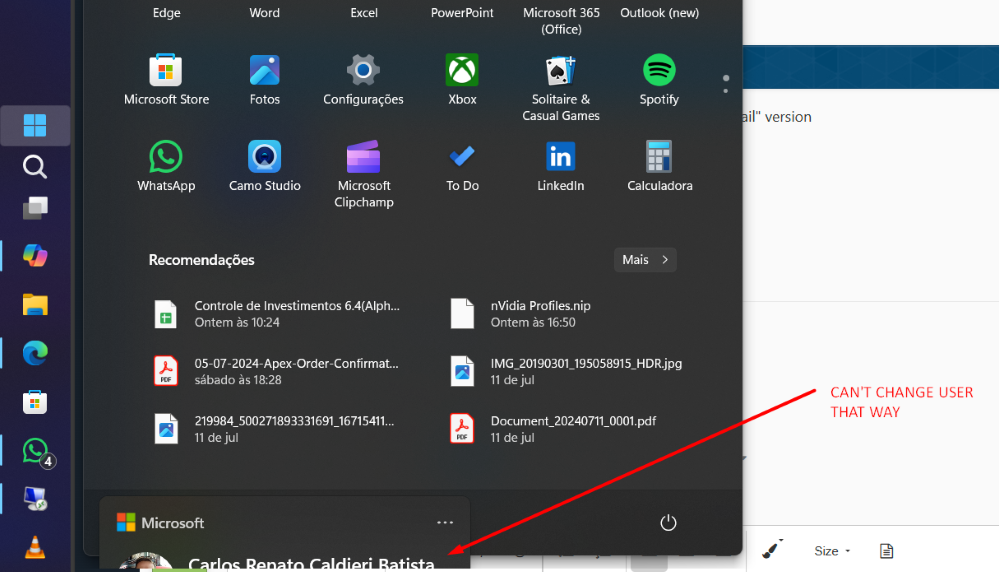The width and height of the screenshot is (1000, 572).
Task: Open Microsoft Edge on taskbar
Action: [x=35, y=353]
